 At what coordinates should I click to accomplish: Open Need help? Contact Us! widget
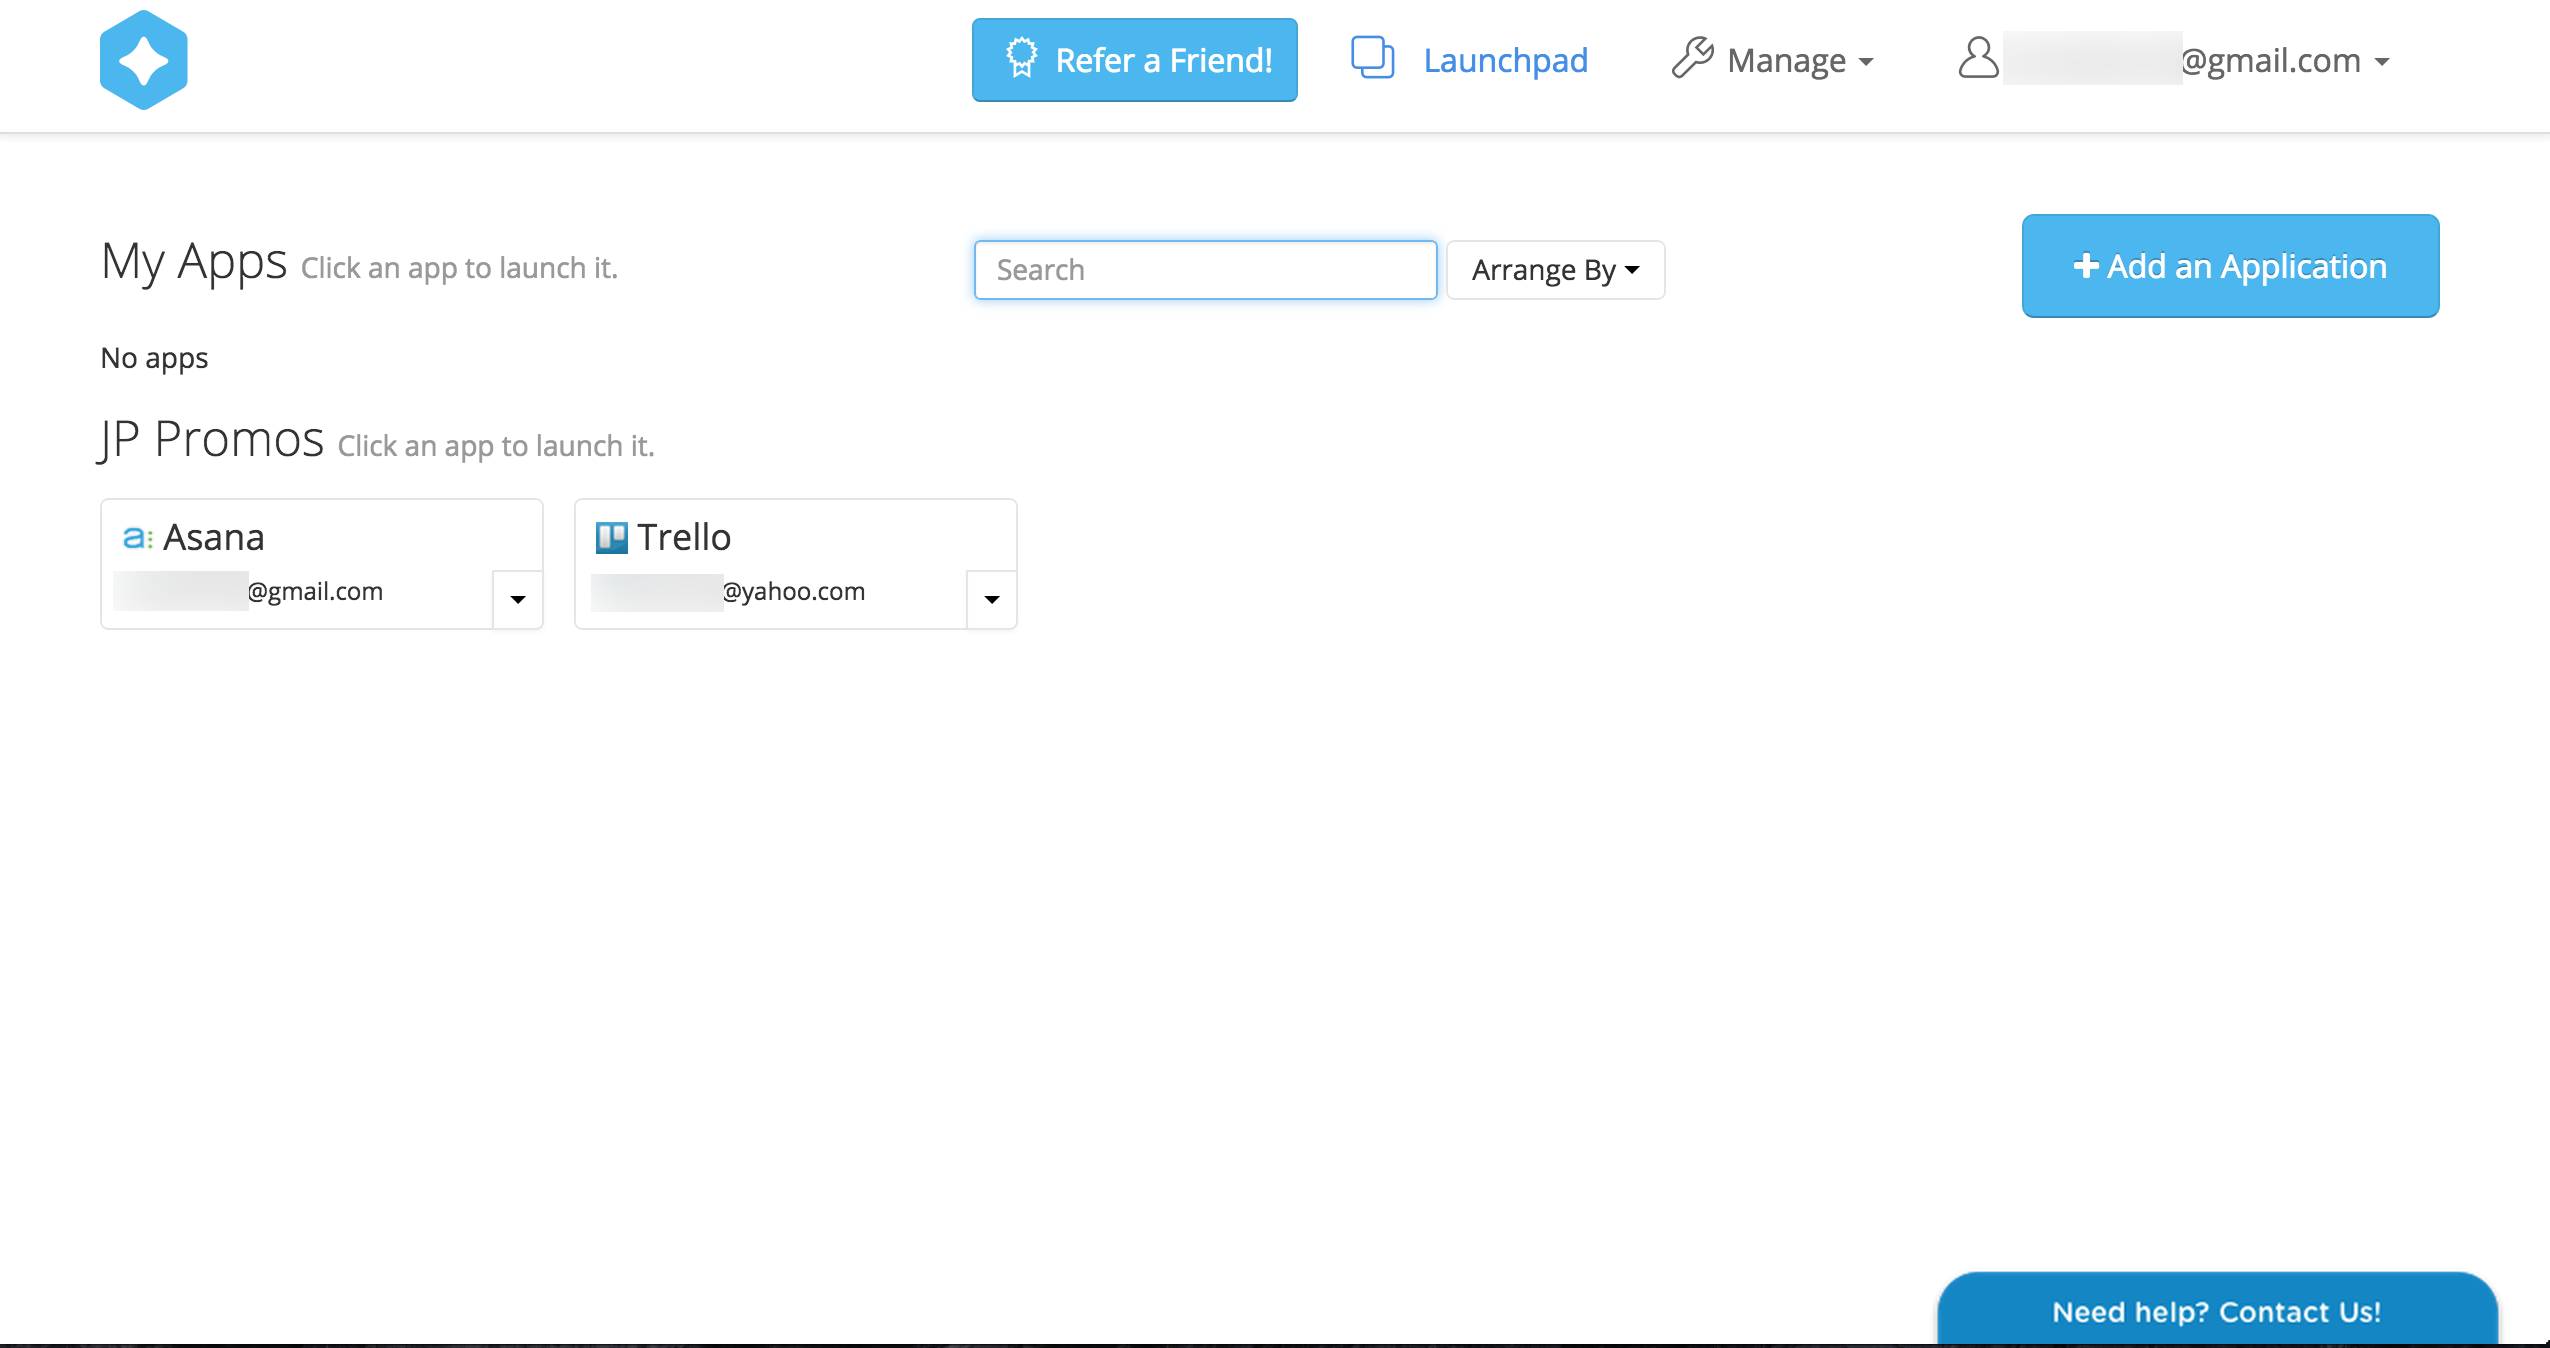coord(2216,1311)
